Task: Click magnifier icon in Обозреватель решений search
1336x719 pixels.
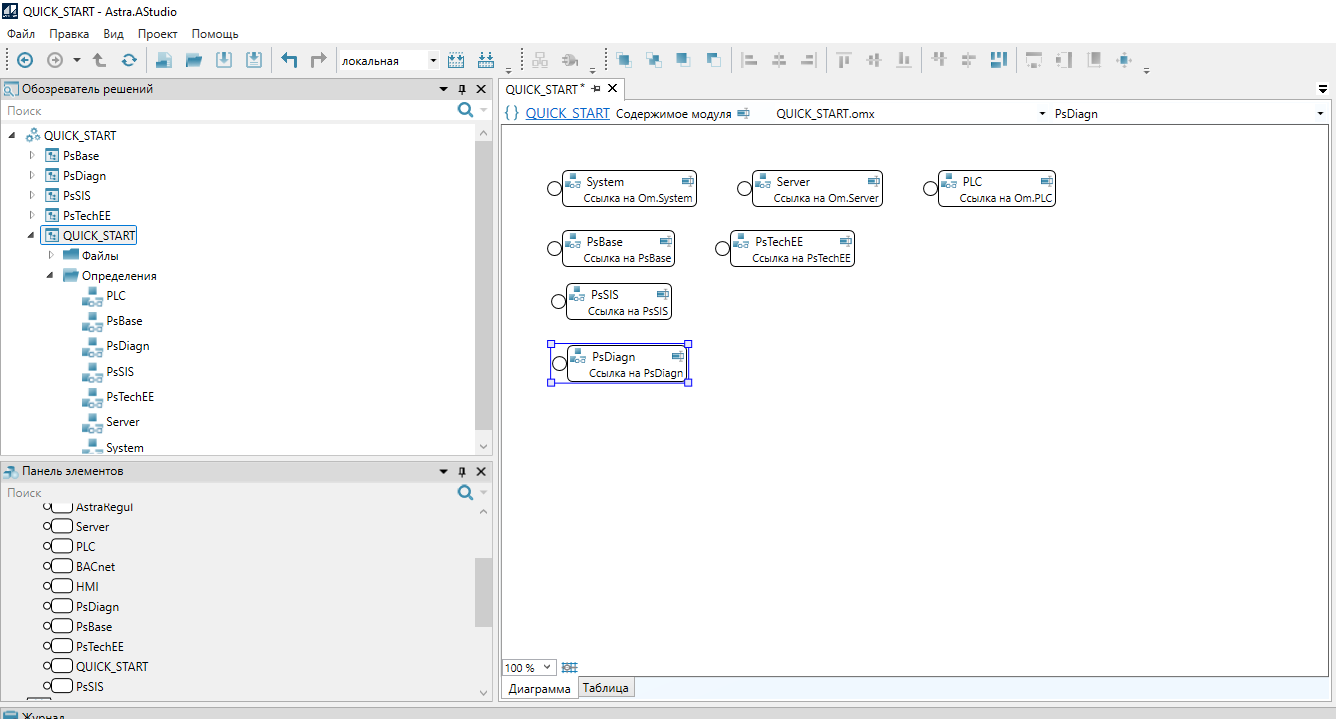Action: tap(465, 110)
